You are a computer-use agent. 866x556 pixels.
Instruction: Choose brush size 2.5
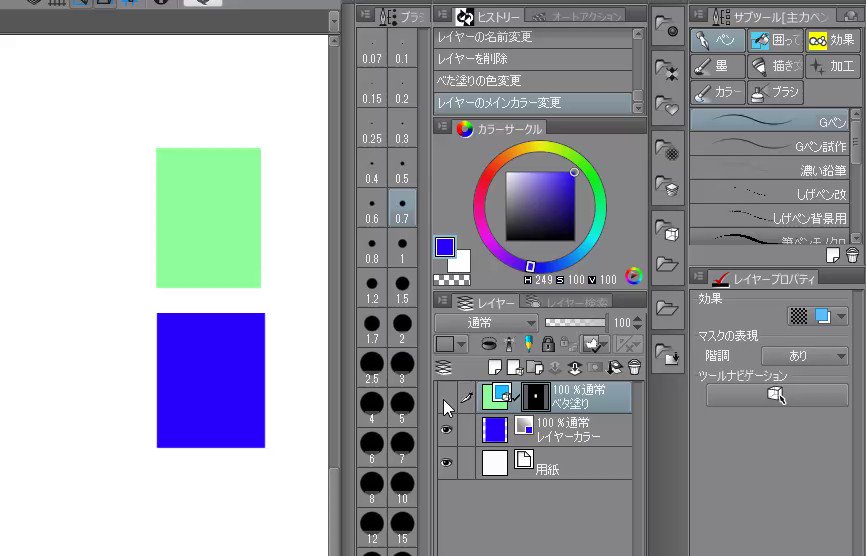372,368
